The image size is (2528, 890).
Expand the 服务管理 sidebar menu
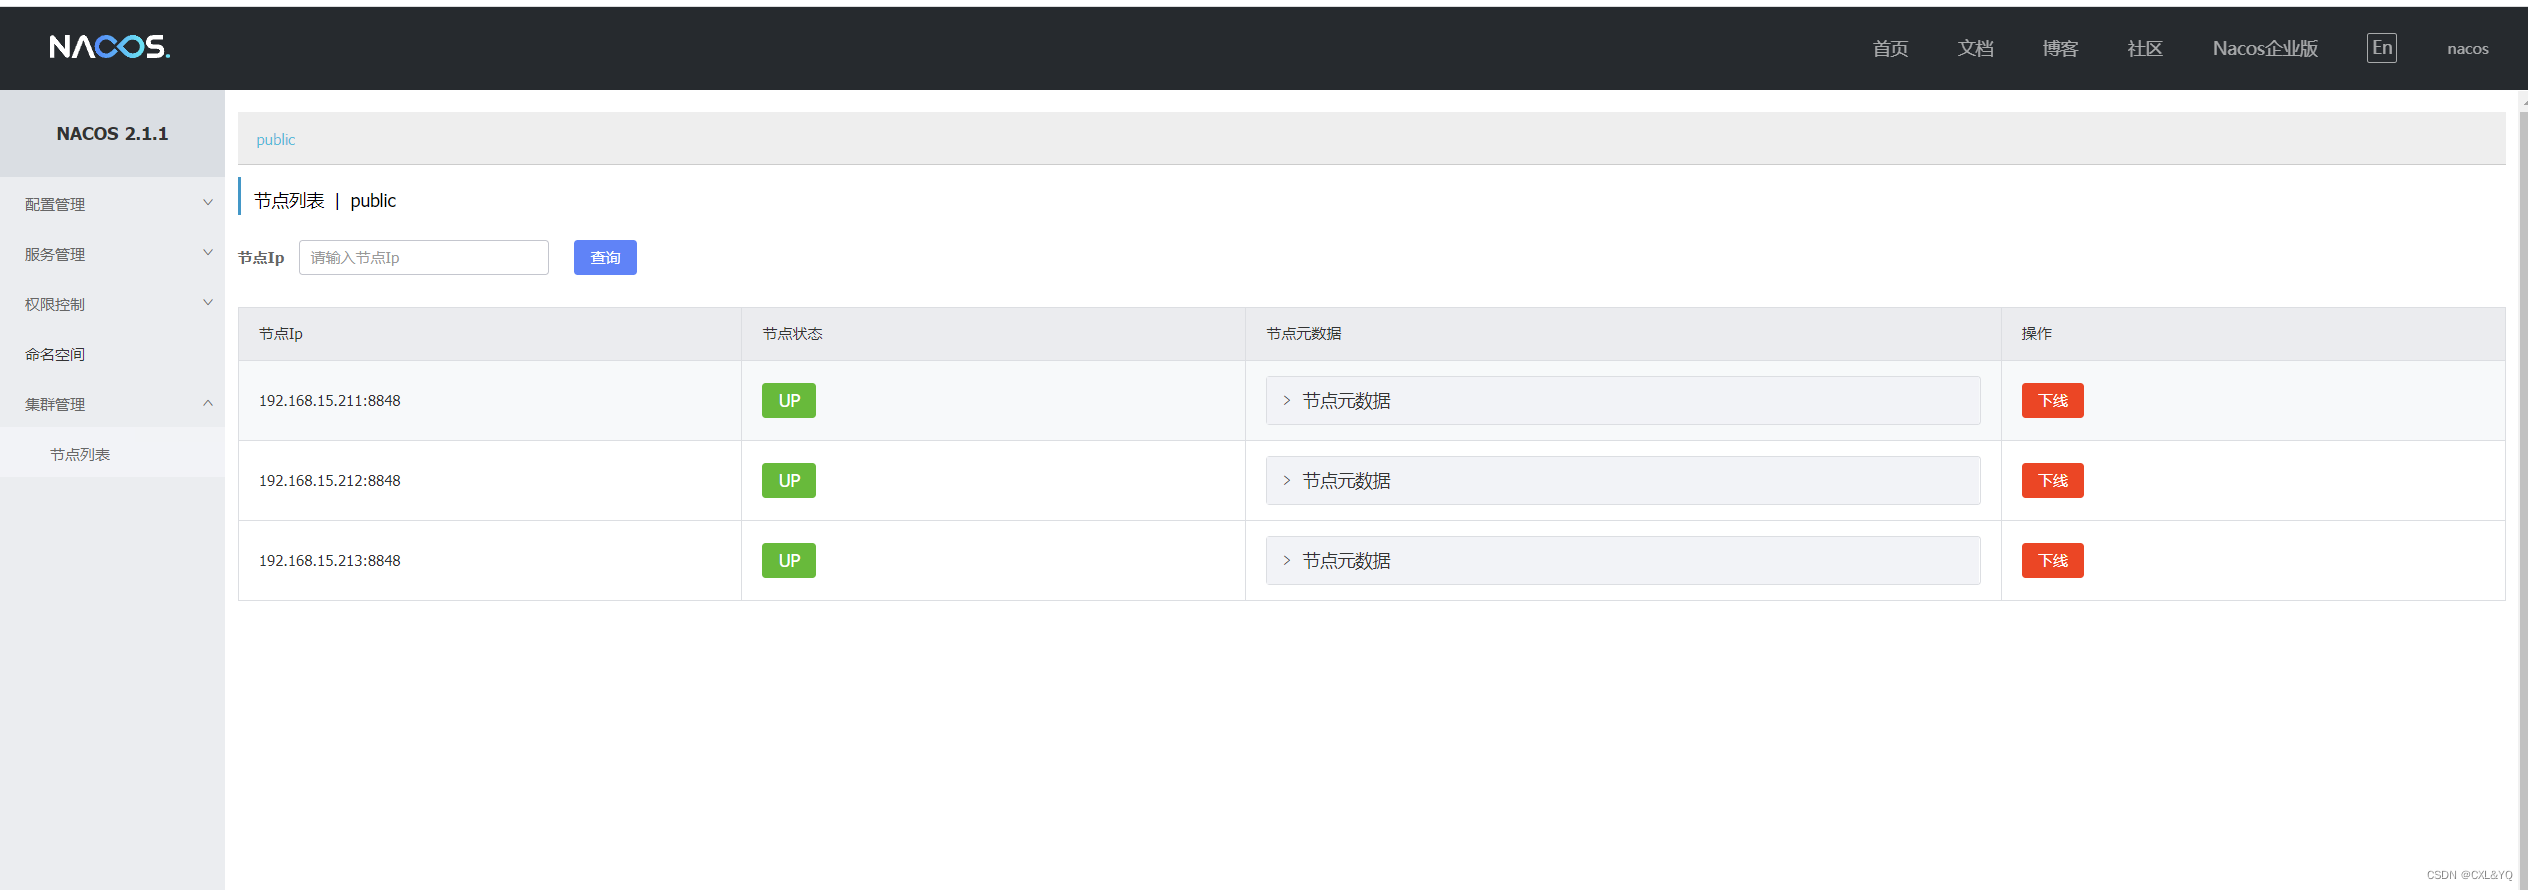(x=112, y=254)
